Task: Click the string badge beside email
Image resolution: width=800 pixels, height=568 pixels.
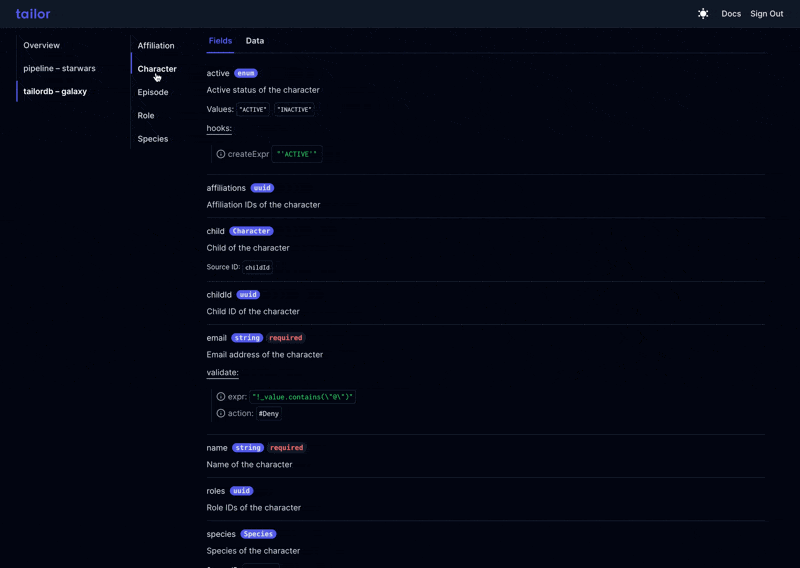Action: (247, 338)
